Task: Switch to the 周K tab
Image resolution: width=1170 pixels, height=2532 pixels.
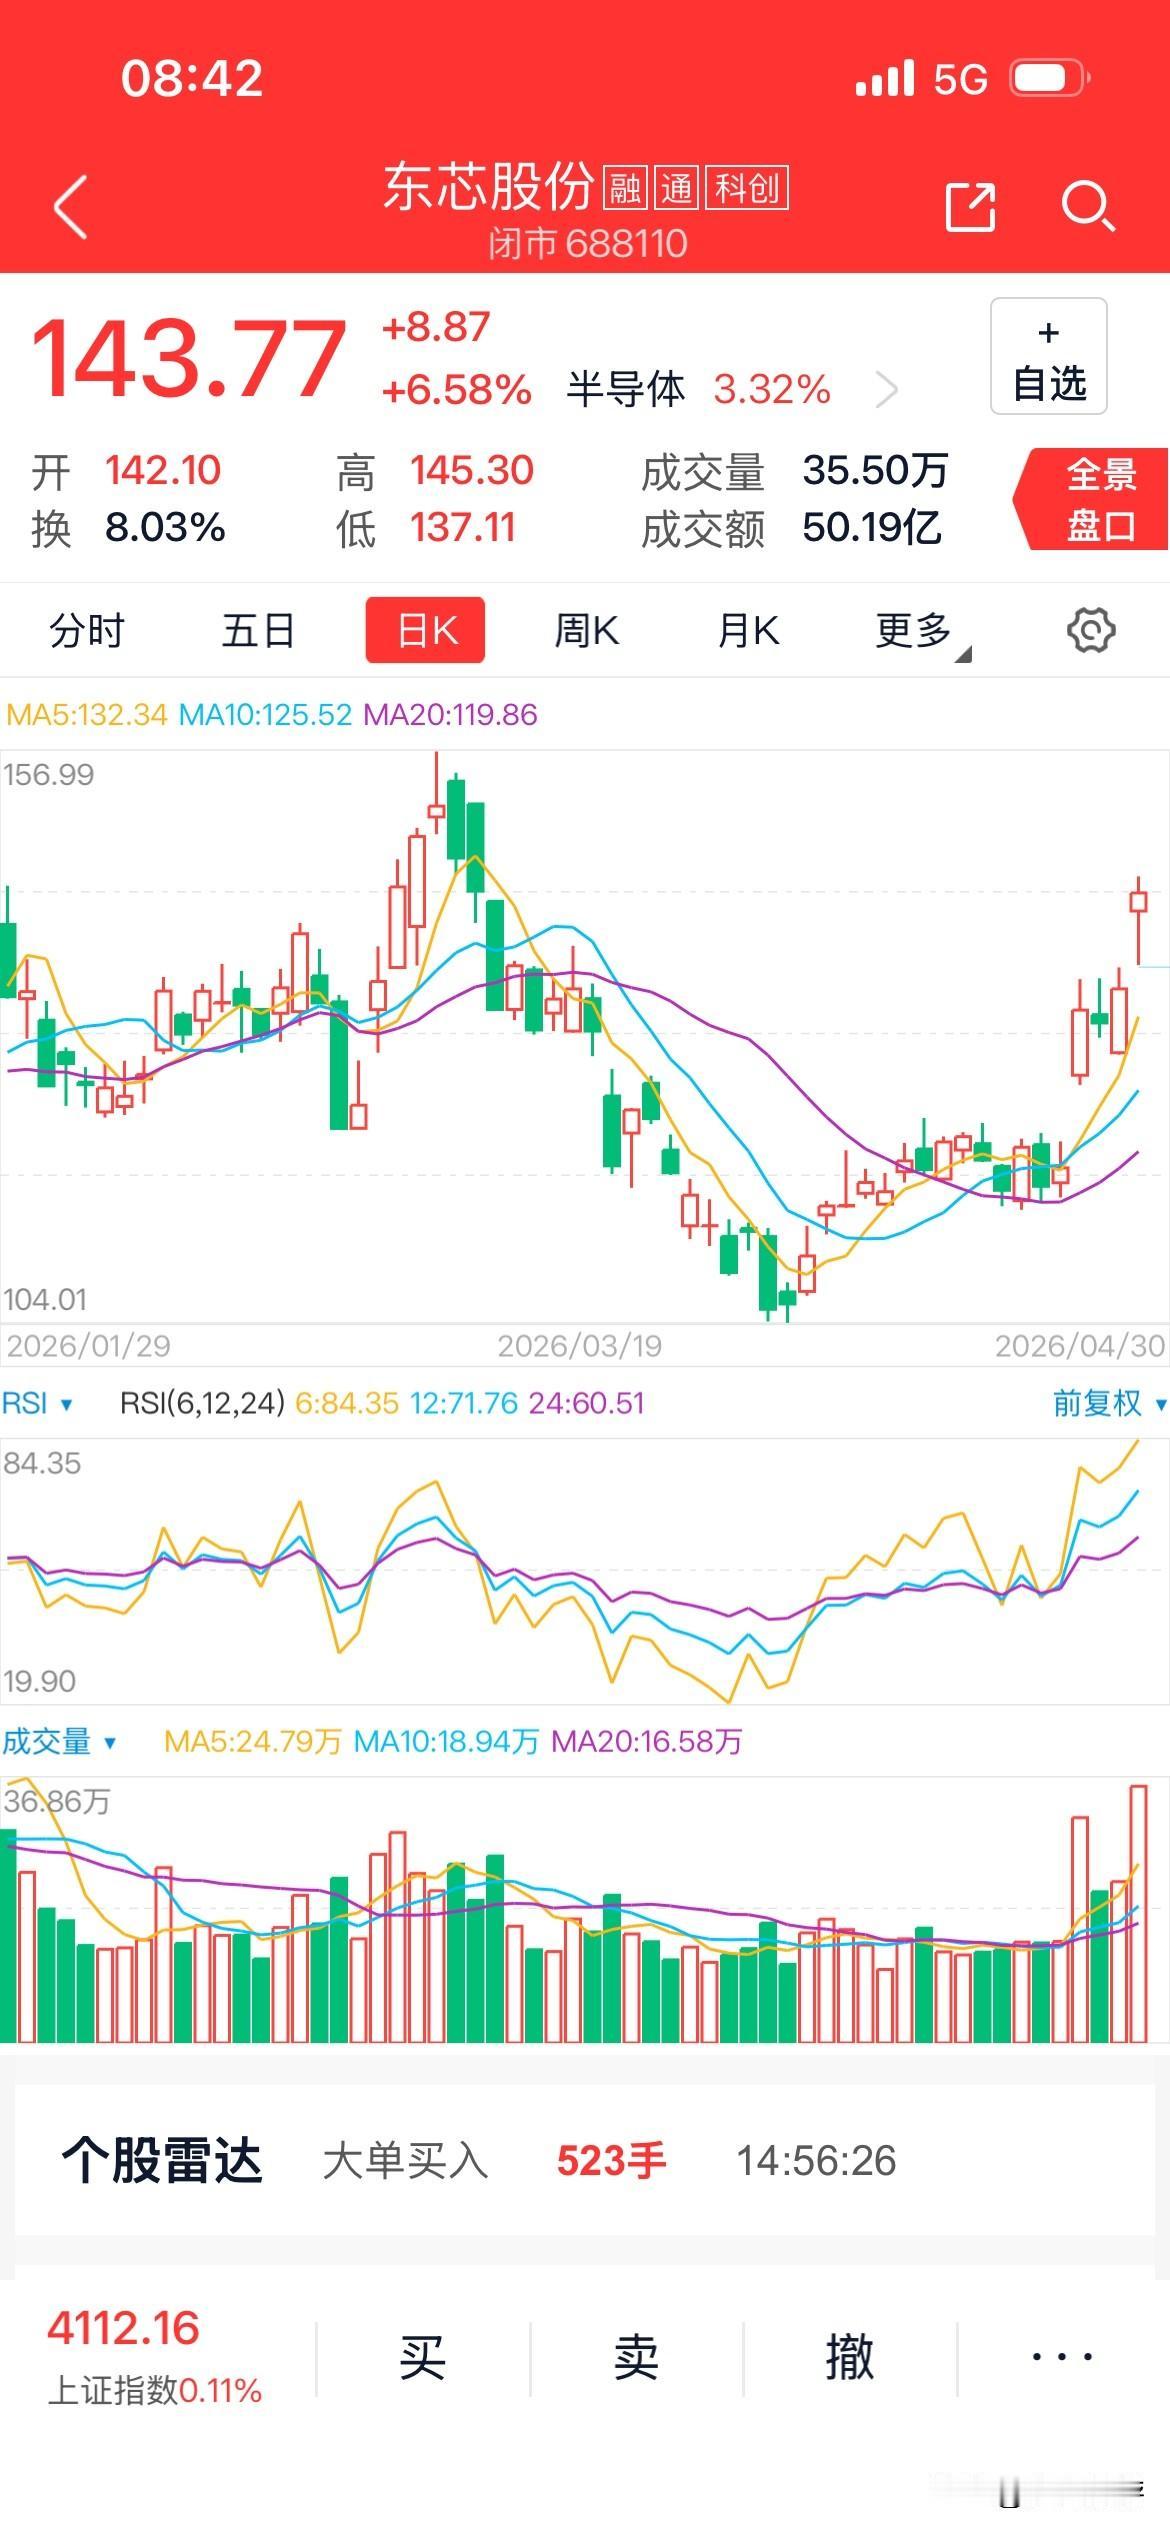Action: coord(587,631)
